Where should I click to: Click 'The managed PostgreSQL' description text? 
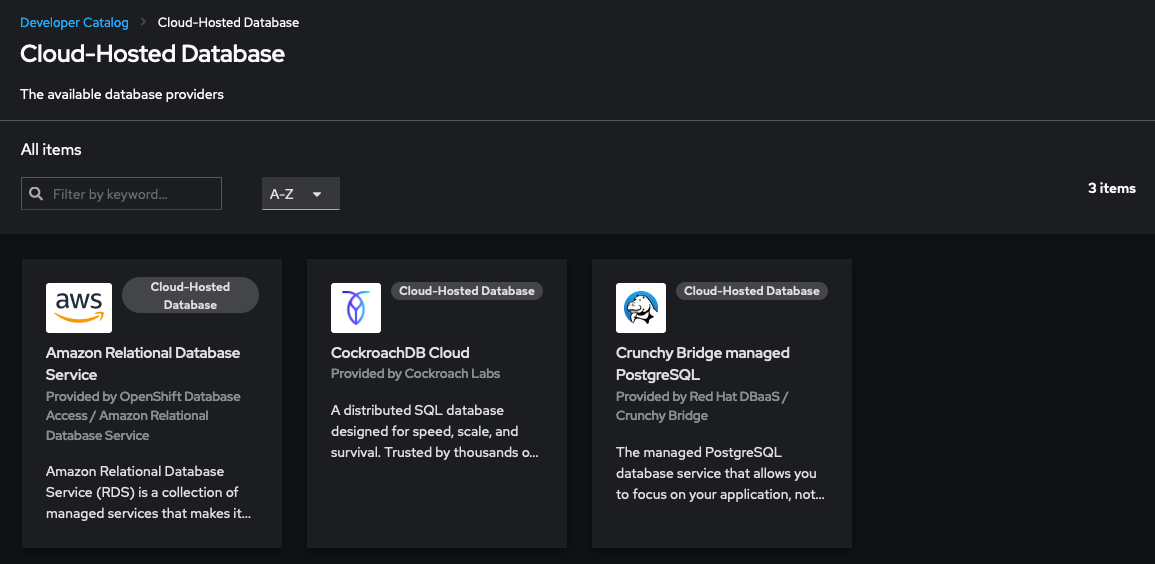[720, 473]
